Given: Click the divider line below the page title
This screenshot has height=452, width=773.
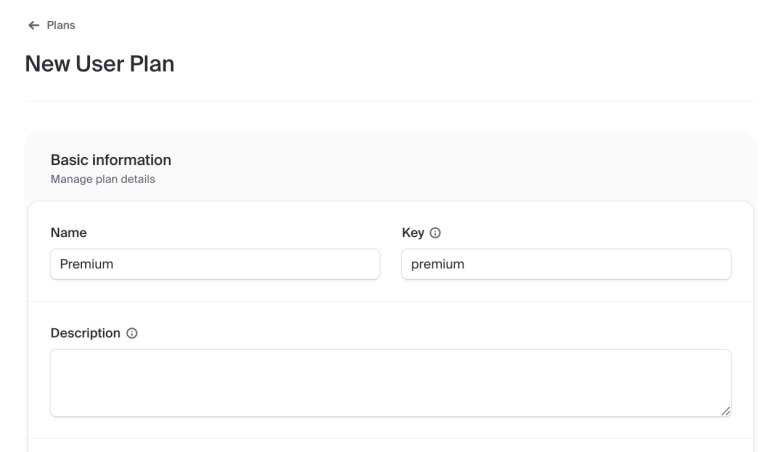Looking at the screenshot, I should point(390,102).
